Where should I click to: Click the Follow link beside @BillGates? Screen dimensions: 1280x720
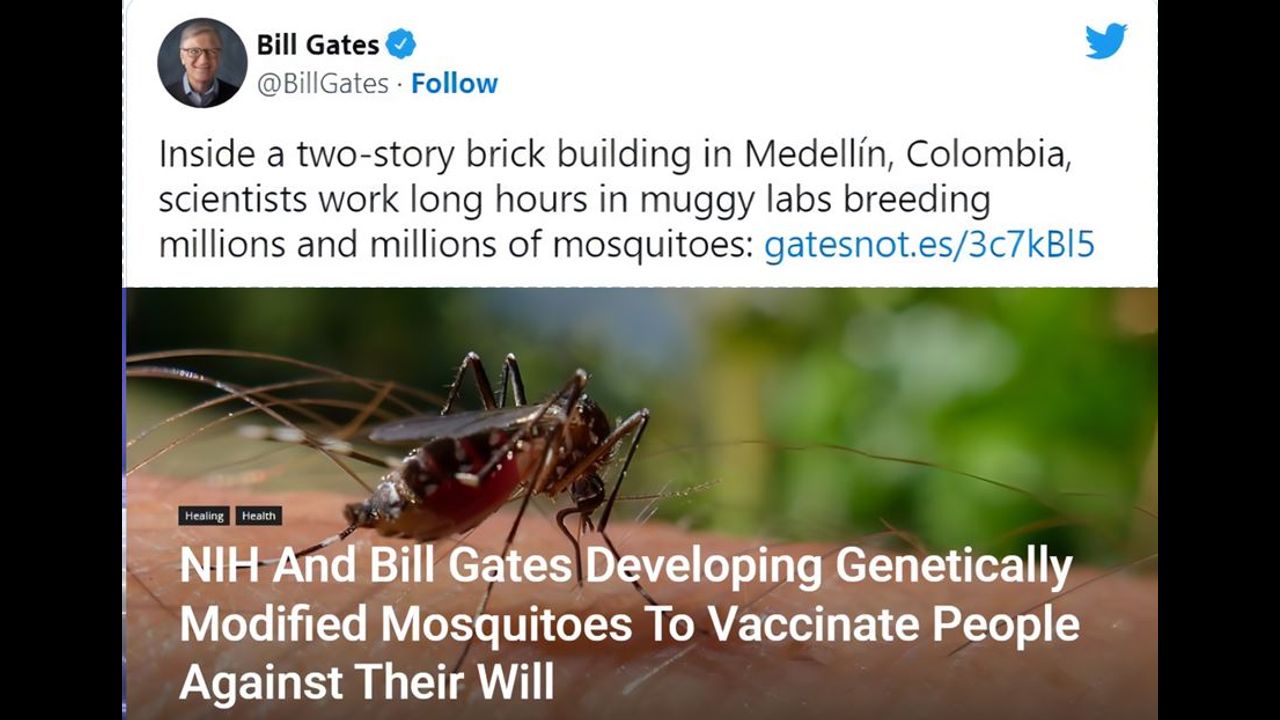point(454,84)
